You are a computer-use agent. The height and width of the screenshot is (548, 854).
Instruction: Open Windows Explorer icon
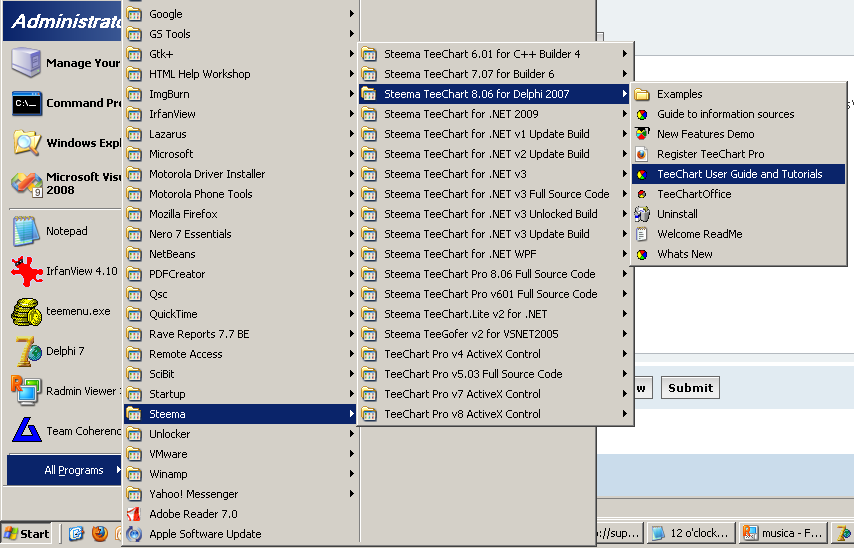tap(26, 142)
